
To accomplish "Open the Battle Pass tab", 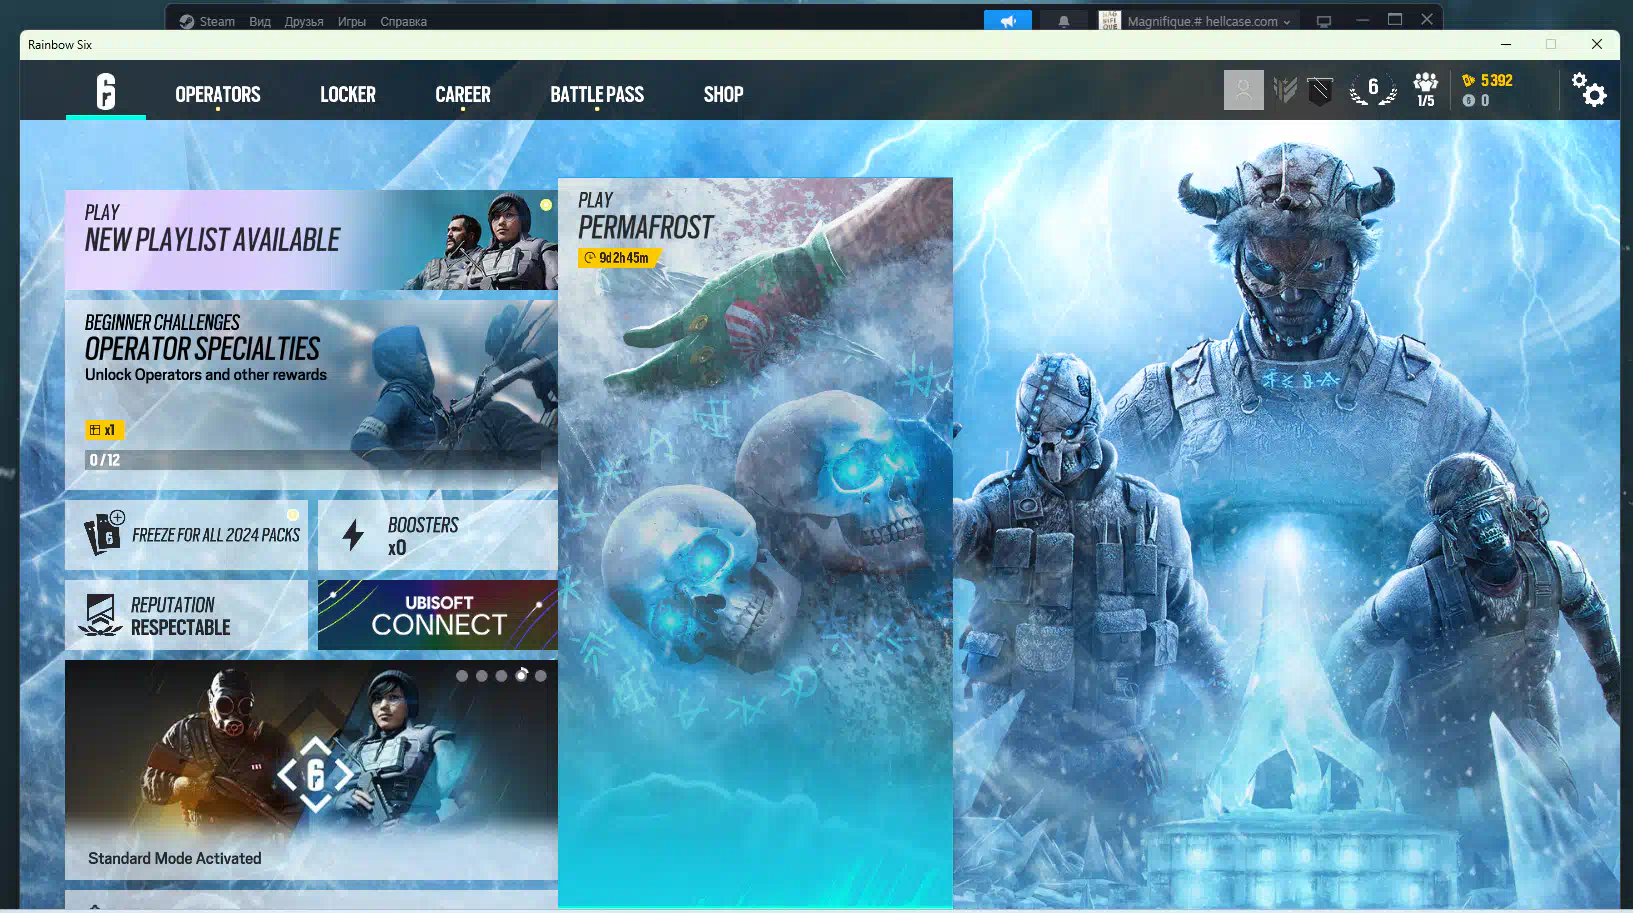I will [x=597, y=94].
